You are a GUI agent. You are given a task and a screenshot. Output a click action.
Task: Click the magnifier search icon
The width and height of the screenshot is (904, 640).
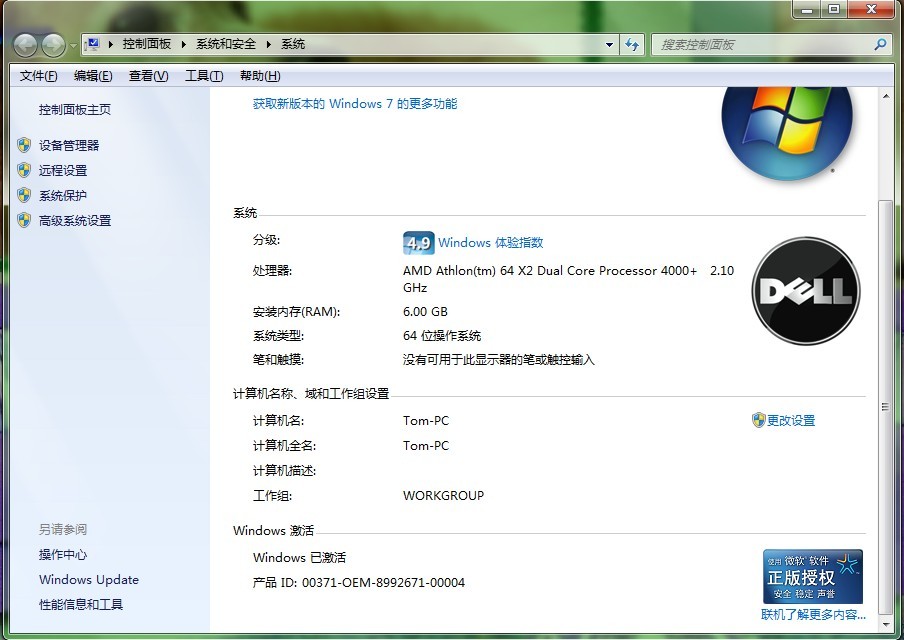(880, 44)
